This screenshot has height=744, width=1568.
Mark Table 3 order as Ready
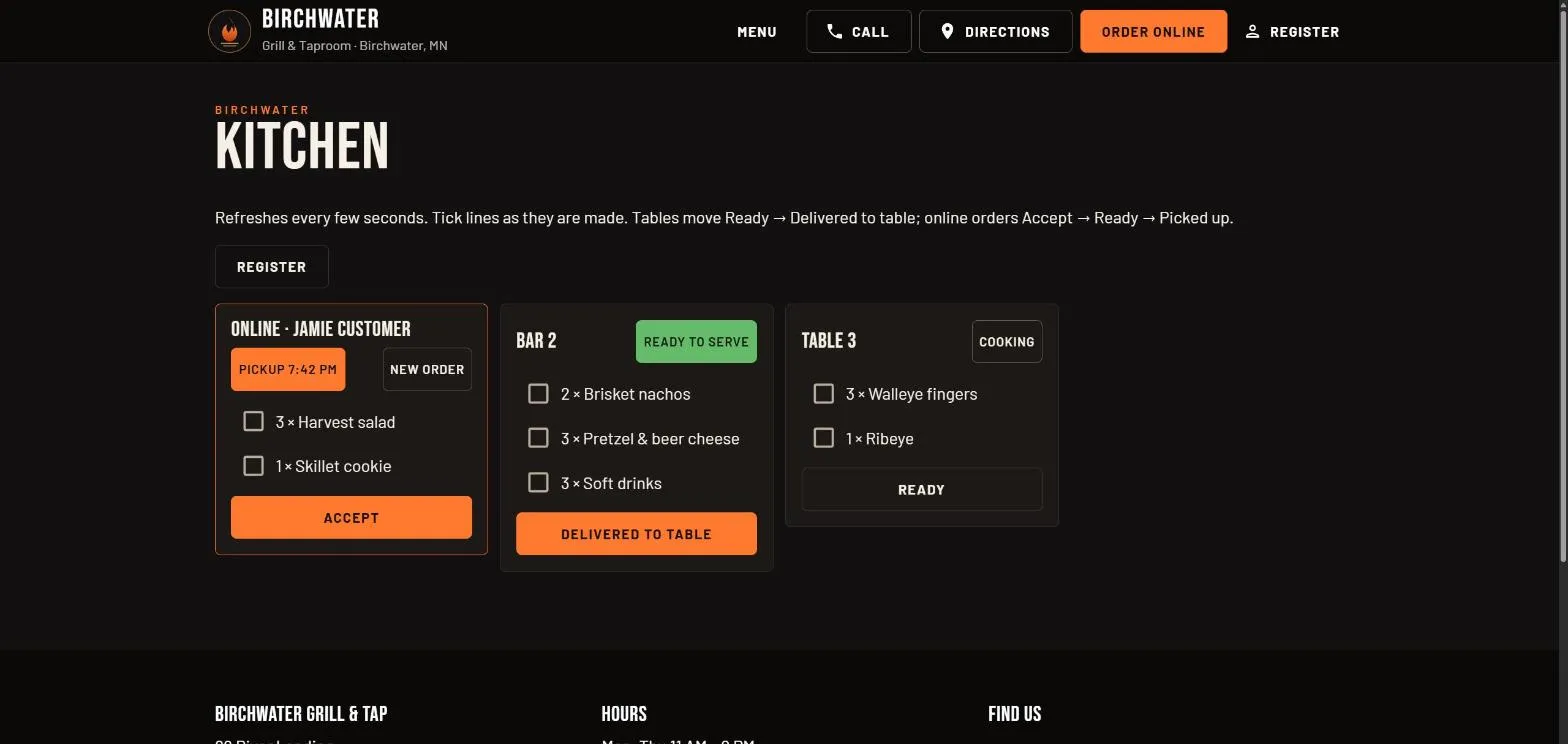(921, 489)
